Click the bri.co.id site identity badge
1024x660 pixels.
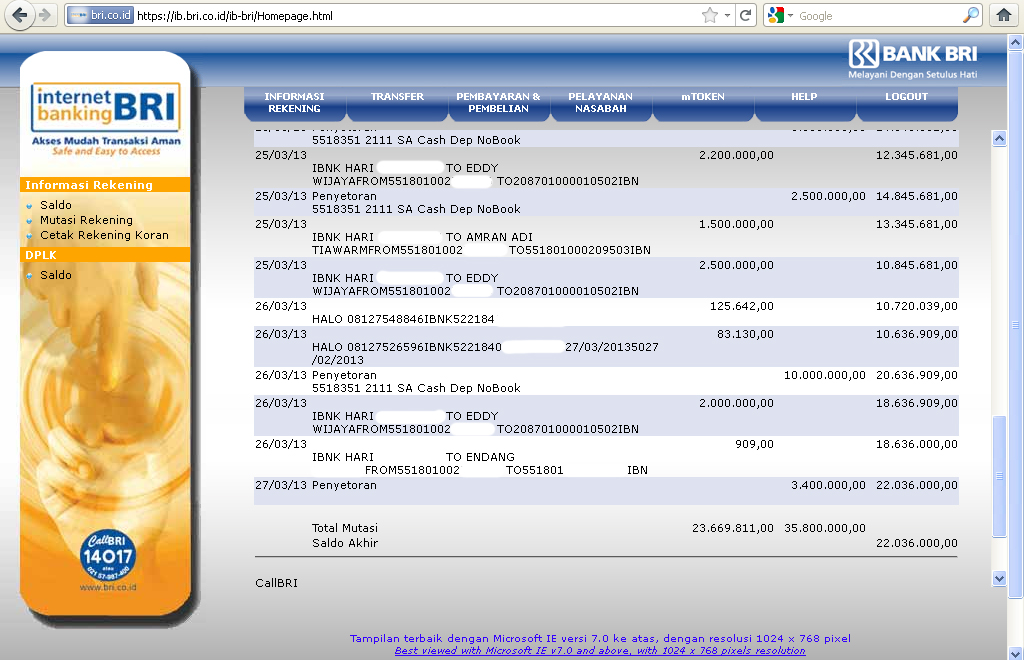click(101, 15)
